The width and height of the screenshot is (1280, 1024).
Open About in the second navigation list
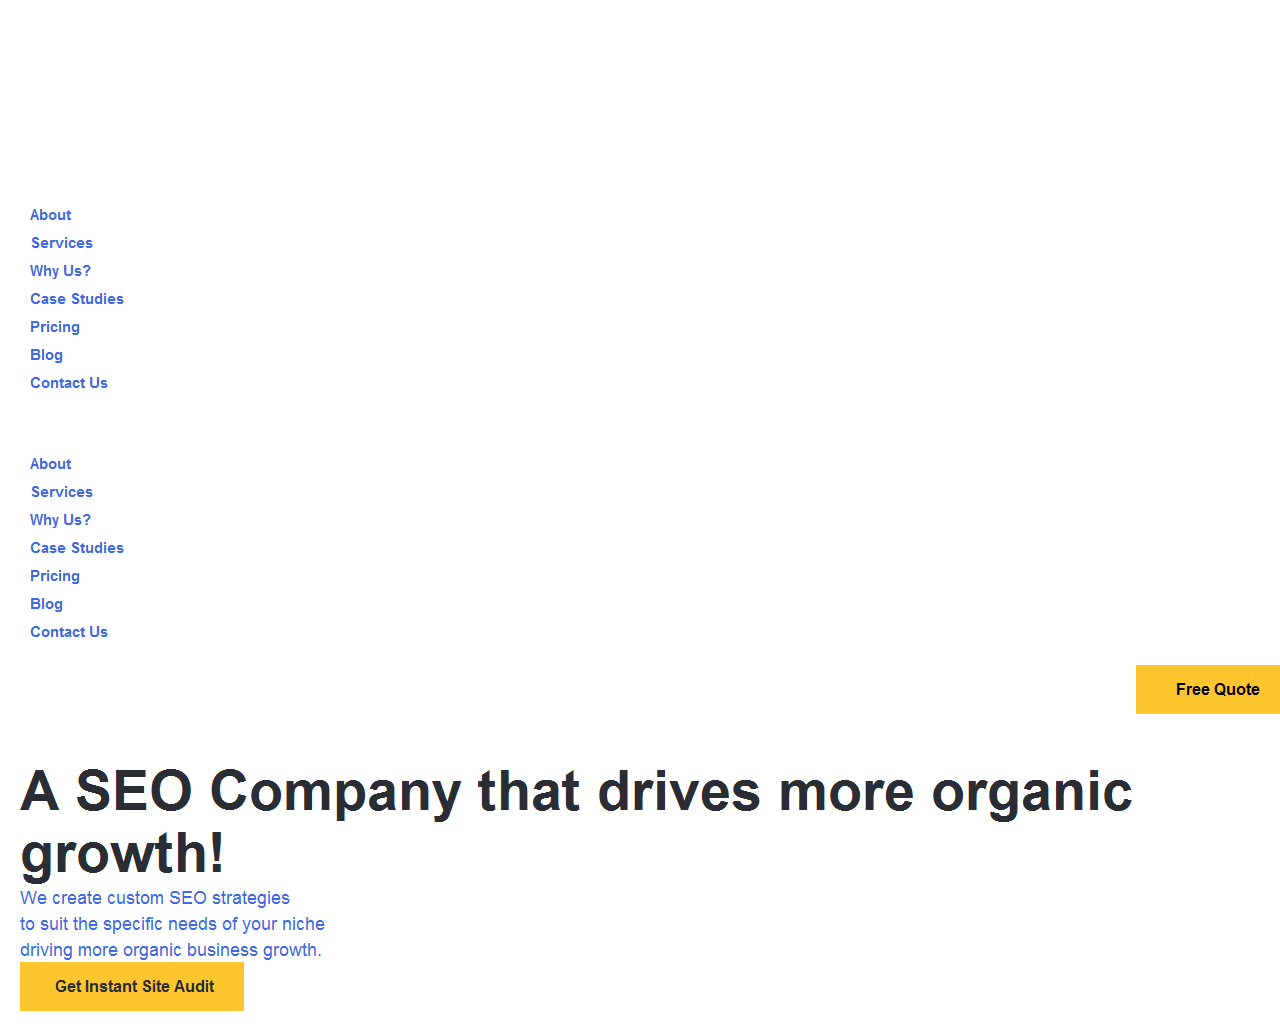pos(51,464)
